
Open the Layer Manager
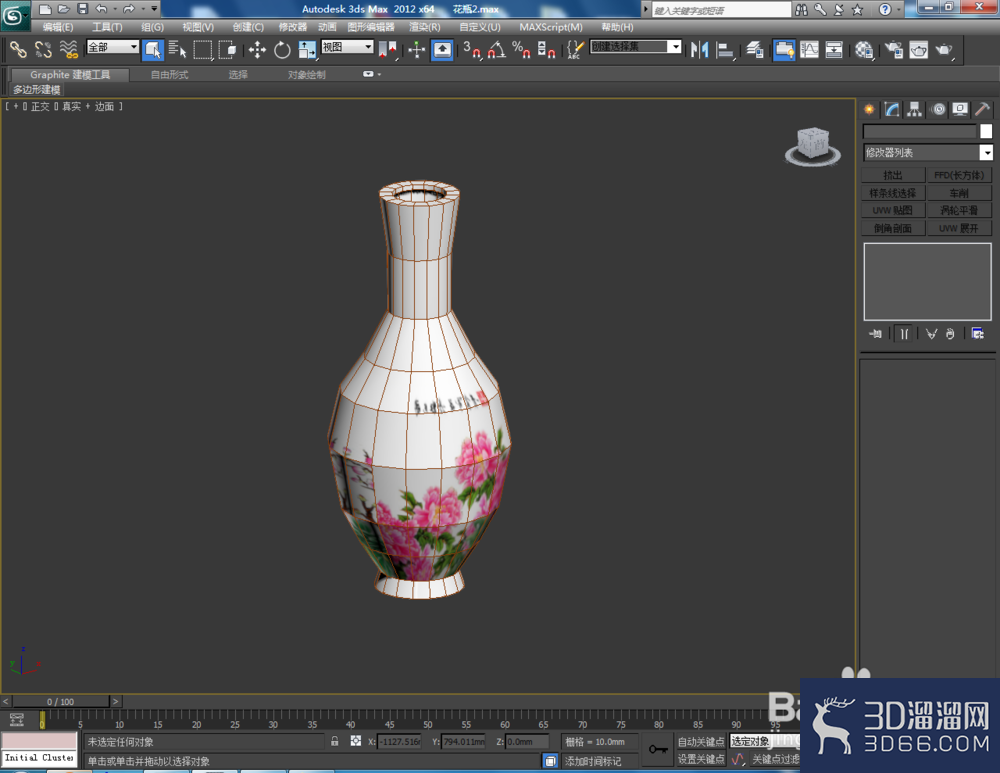point(755,49)
